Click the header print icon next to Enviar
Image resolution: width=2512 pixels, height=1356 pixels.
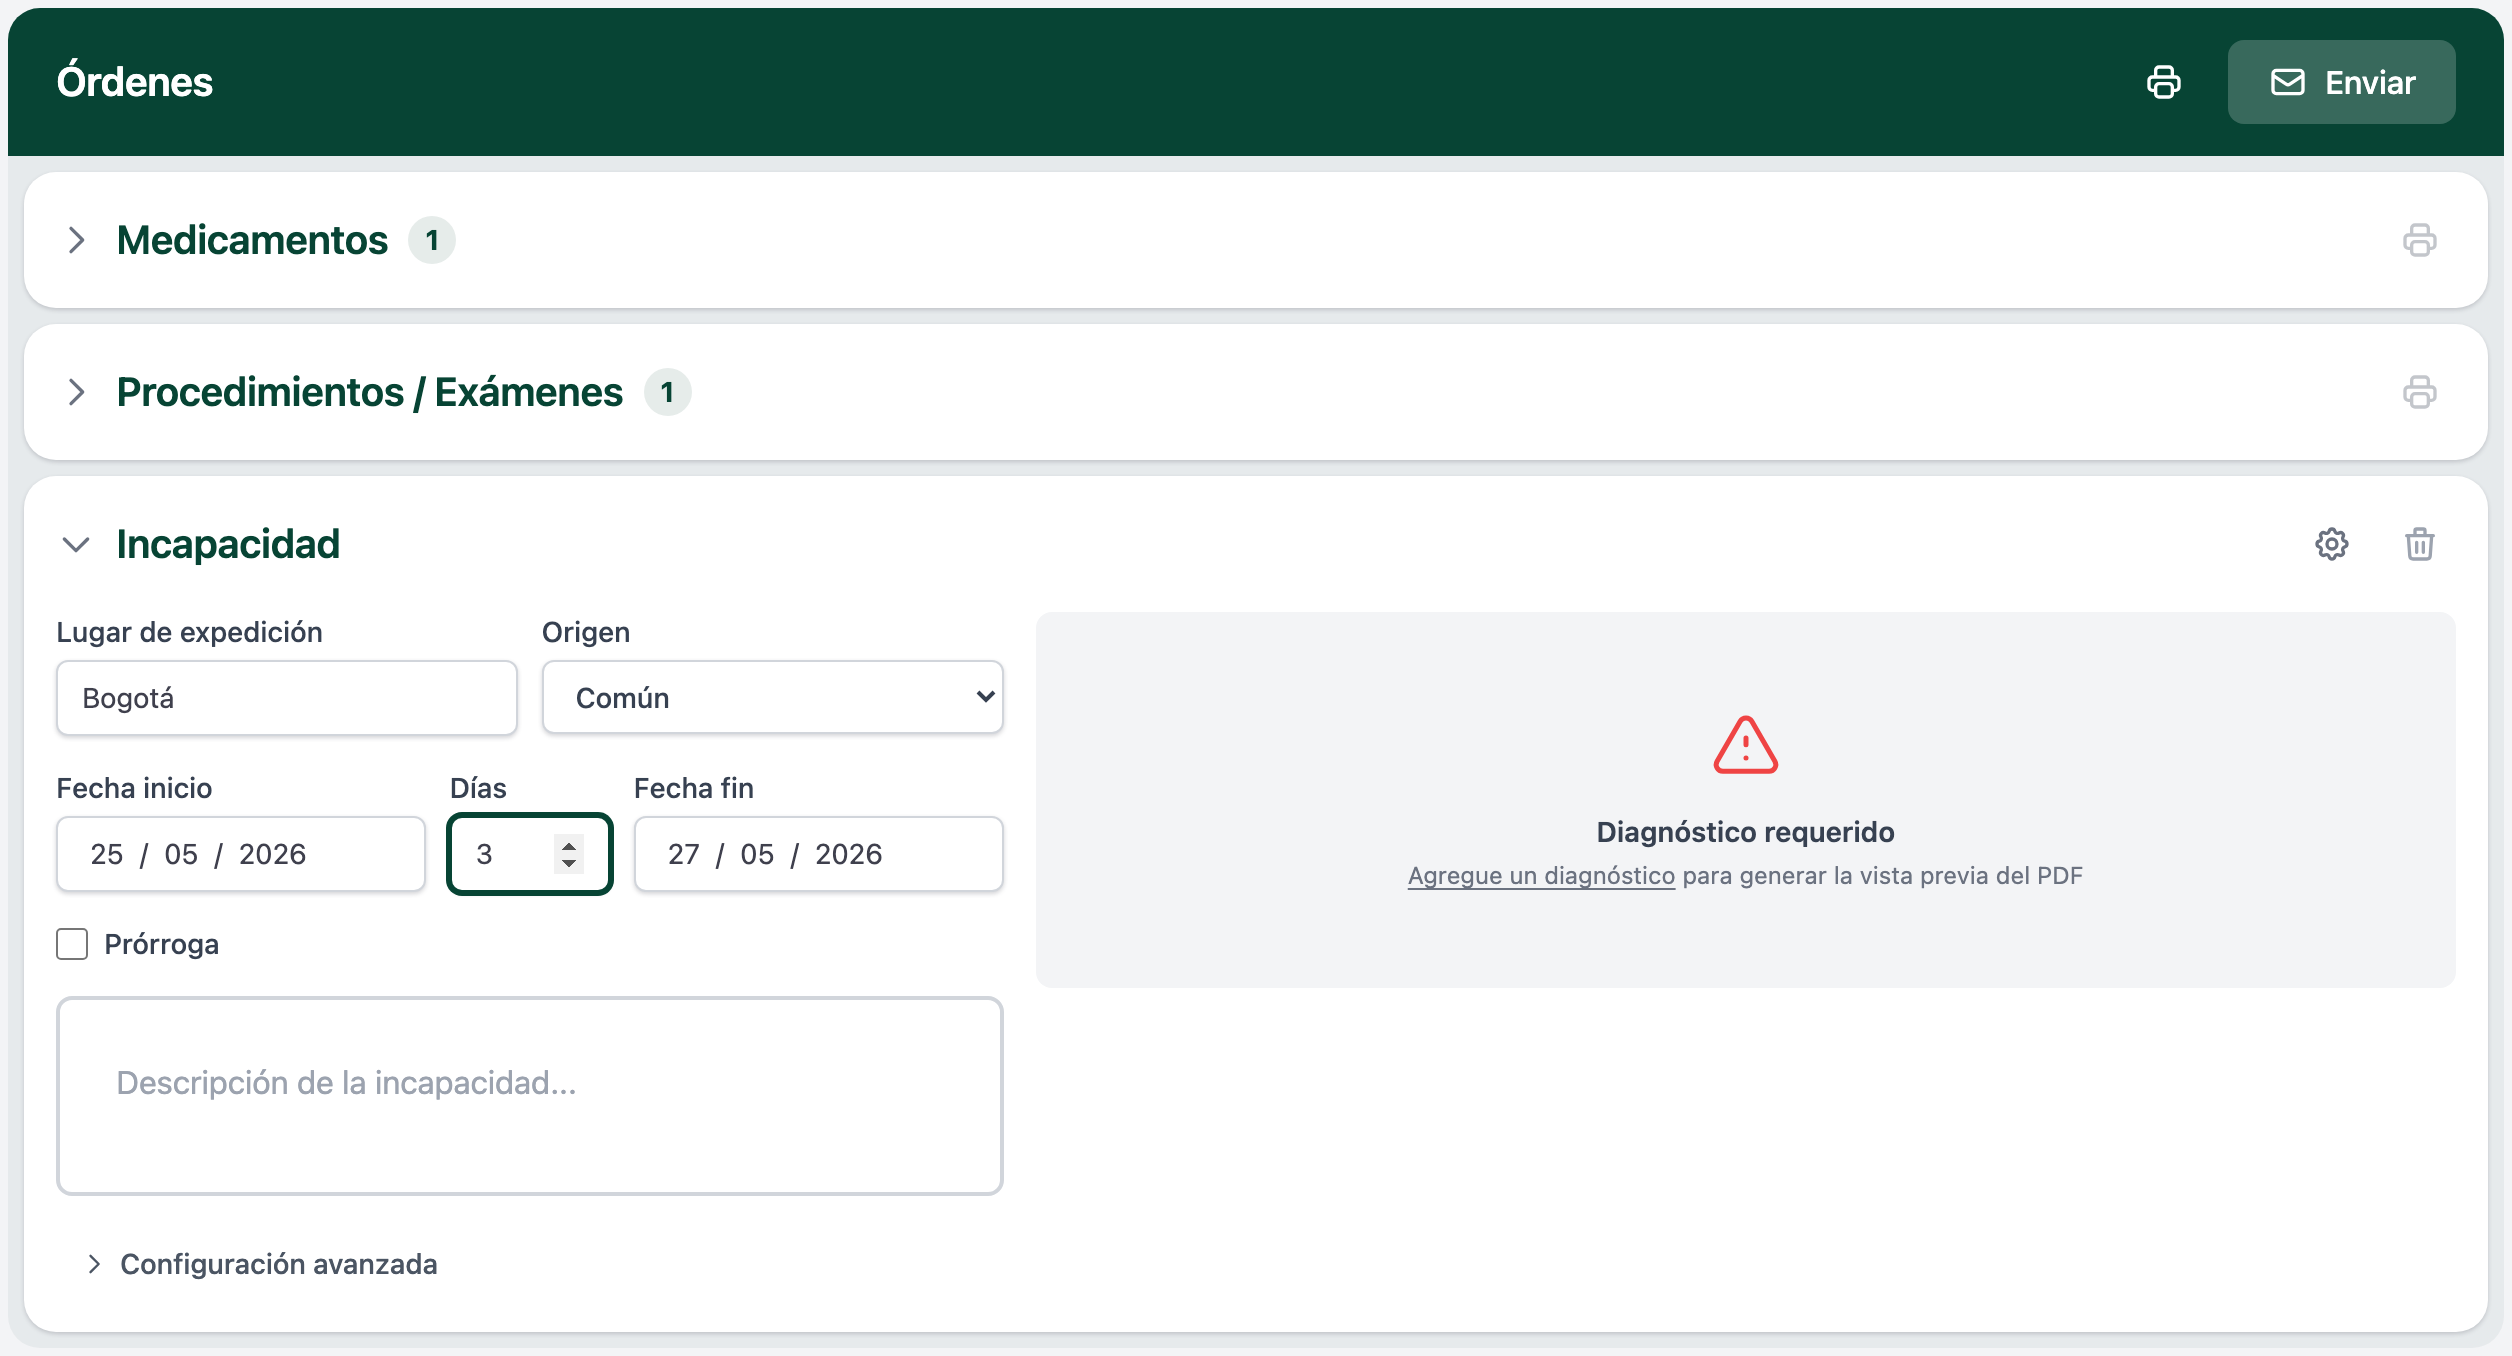tap(2163, 82)
